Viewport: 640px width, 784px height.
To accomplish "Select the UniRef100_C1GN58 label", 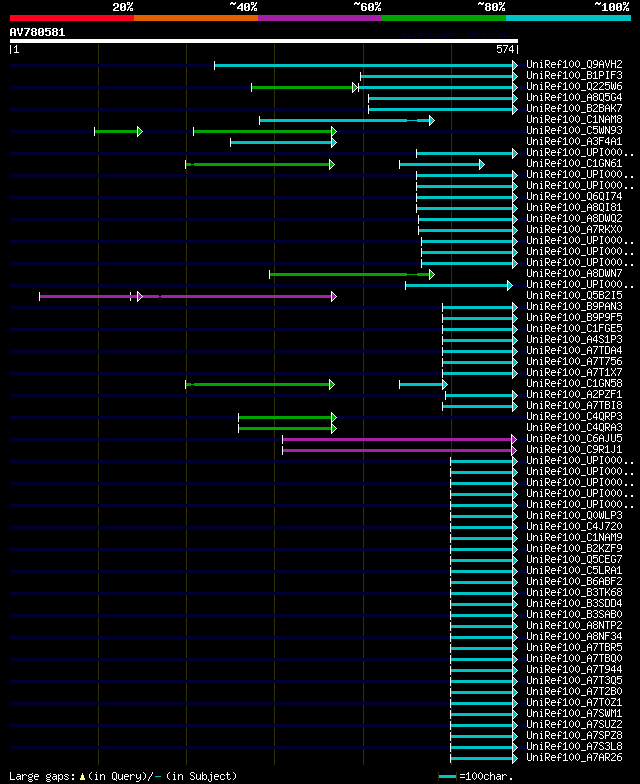I will pyautogui.click(x=574, y=383).
